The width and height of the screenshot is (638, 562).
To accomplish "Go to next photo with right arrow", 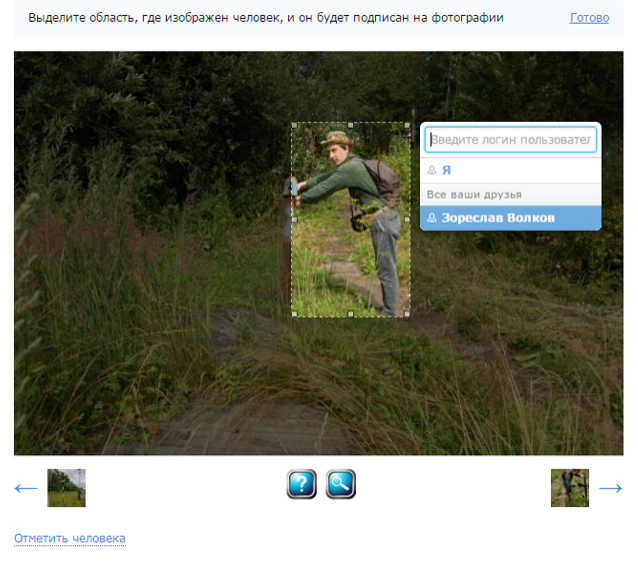I will pyautogui.click(x=610, y=488).
